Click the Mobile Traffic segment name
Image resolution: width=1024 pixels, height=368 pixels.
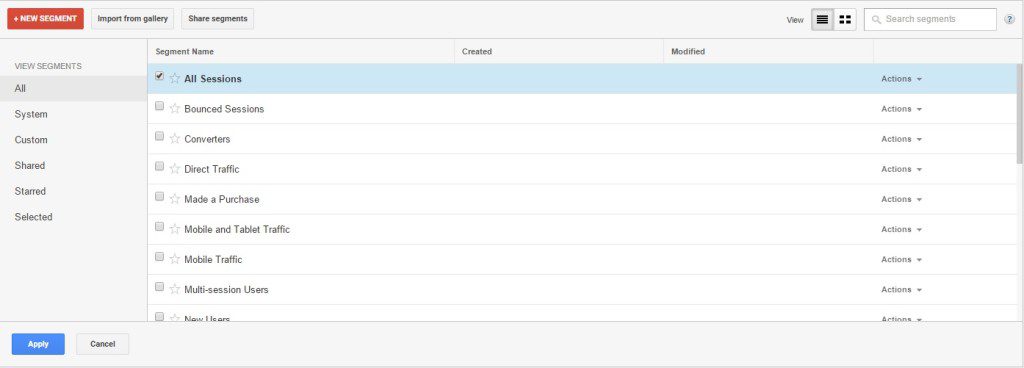pyautogui.click(x=213, y=259)
